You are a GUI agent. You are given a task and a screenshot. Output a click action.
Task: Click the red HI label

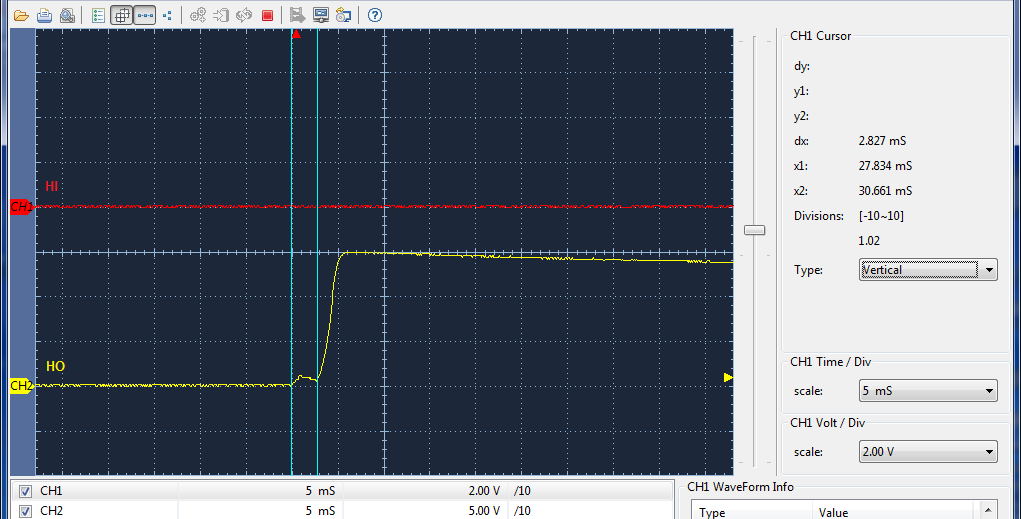[x=51, y=186]
